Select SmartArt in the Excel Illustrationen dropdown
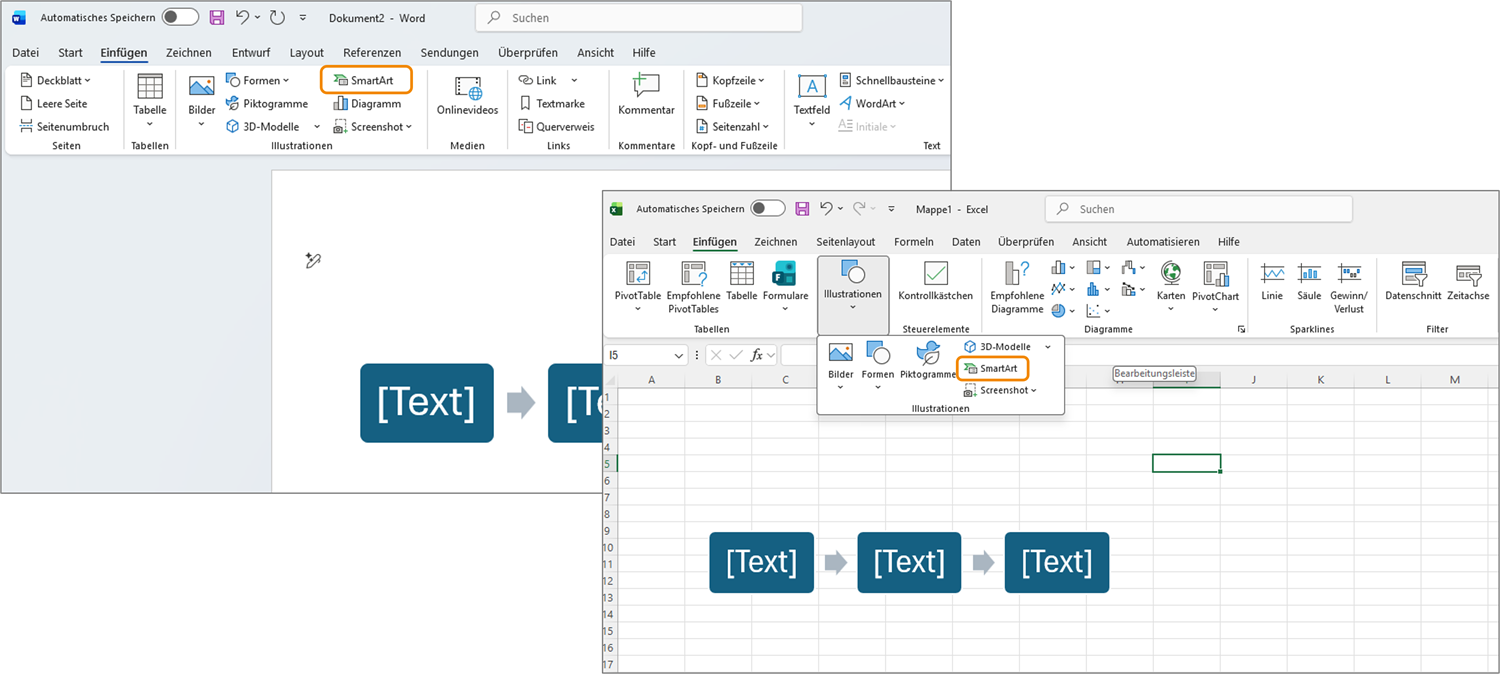This screenshot has height=674, width=1500. (992, 369)
